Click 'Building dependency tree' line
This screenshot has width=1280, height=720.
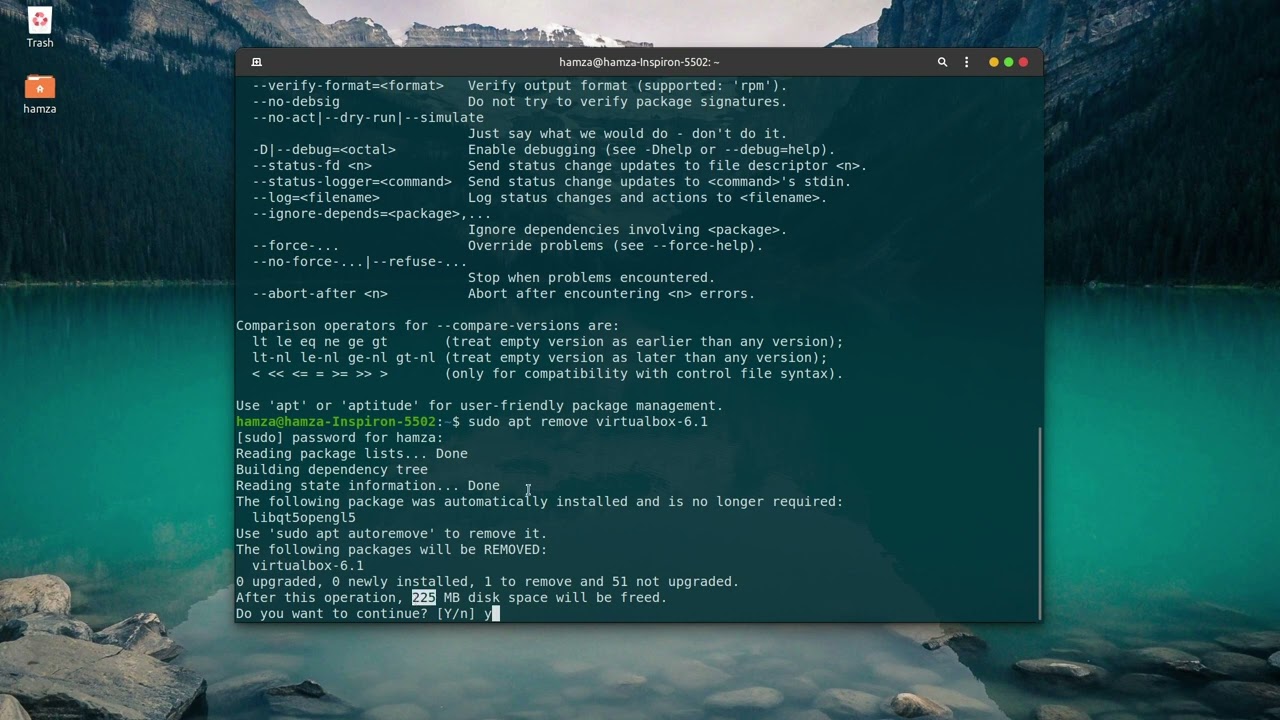pyautogui.click(x=332, y=469)
